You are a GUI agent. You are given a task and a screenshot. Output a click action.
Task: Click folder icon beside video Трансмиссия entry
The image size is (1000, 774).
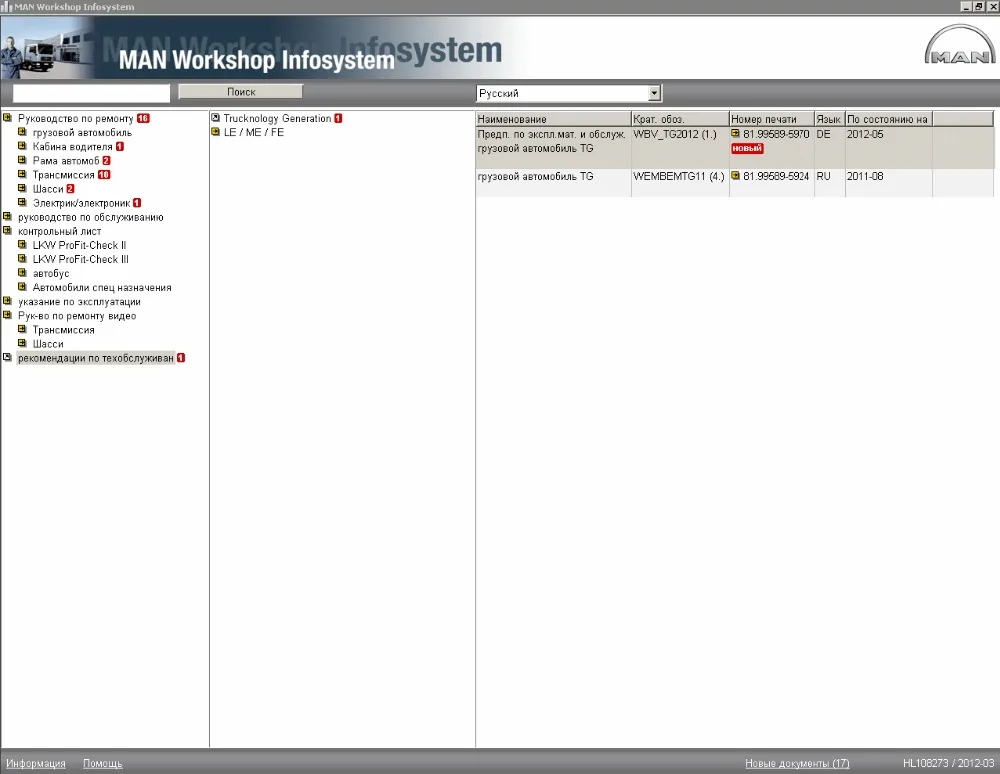pos(22,328)
